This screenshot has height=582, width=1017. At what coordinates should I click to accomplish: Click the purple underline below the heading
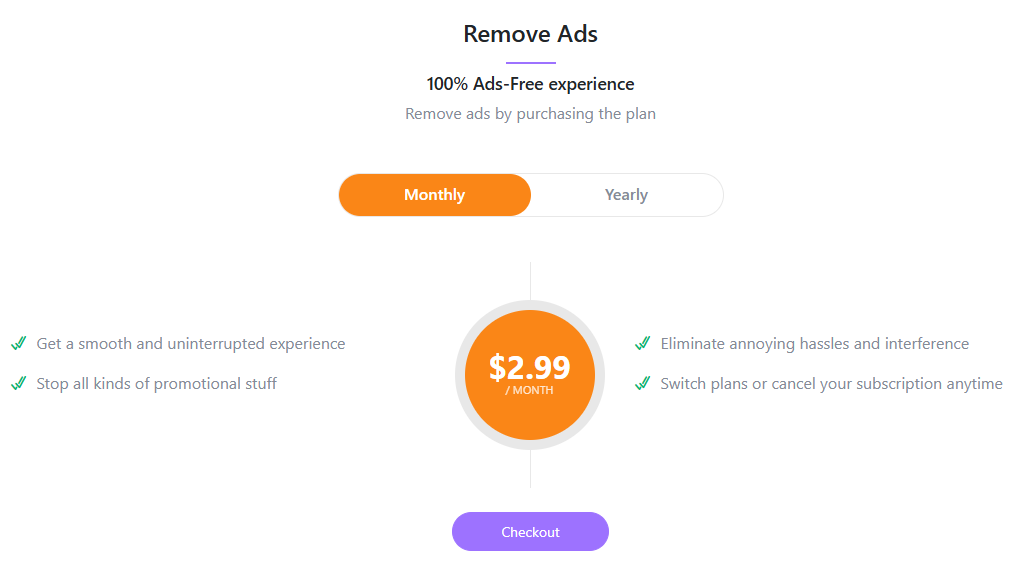click(x=530, y=63)
